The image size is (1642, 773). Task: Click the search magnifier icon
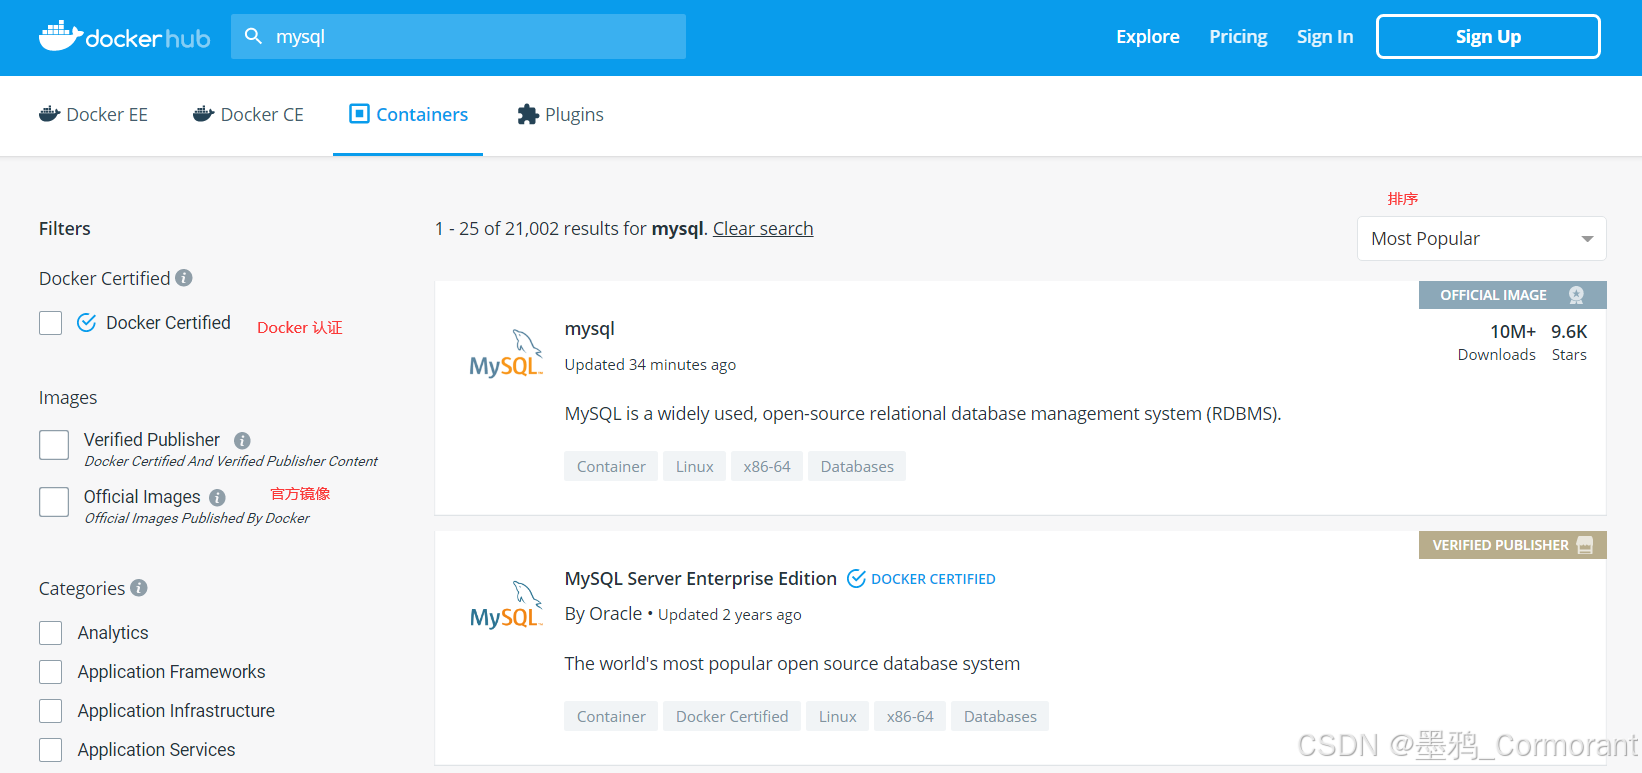pyautogui.click(x=254, y=36)
